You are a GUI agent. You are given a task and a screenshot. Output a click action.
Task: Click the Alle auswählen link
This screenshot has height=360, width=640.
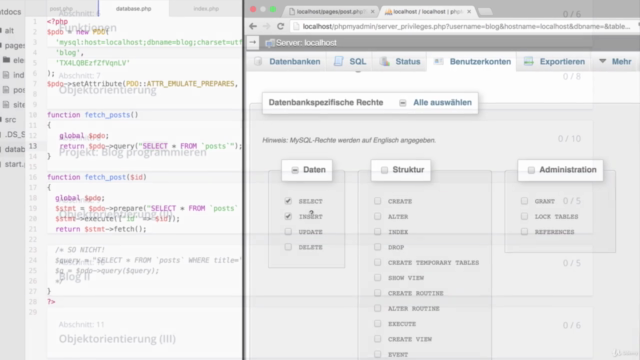[442, 102]
